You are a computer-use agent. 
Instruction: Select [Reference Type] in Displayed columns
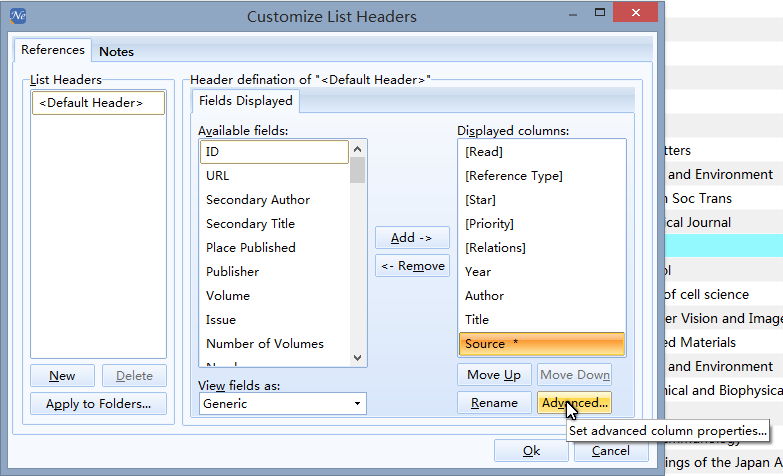pyautogui.click(x=513, y=176)
